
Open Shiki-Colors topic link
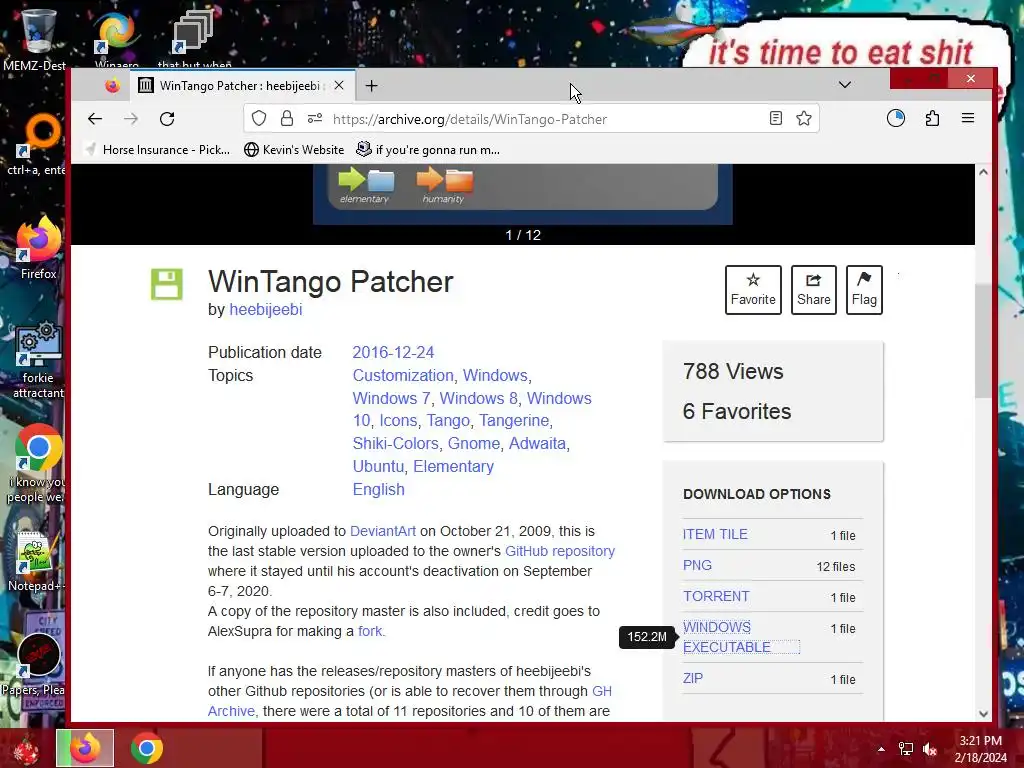395,443
